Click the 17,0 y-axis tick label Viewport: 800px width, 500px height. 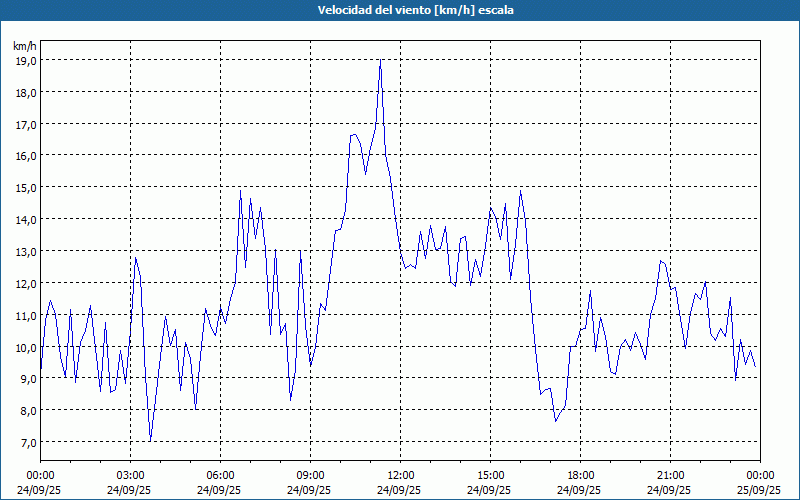coord(25,124)
